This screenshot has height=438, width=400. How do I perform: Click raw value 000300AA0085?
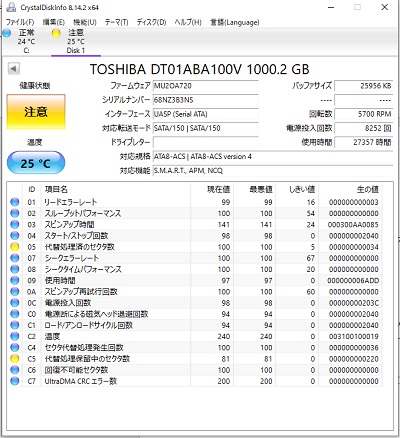(353, 225)
